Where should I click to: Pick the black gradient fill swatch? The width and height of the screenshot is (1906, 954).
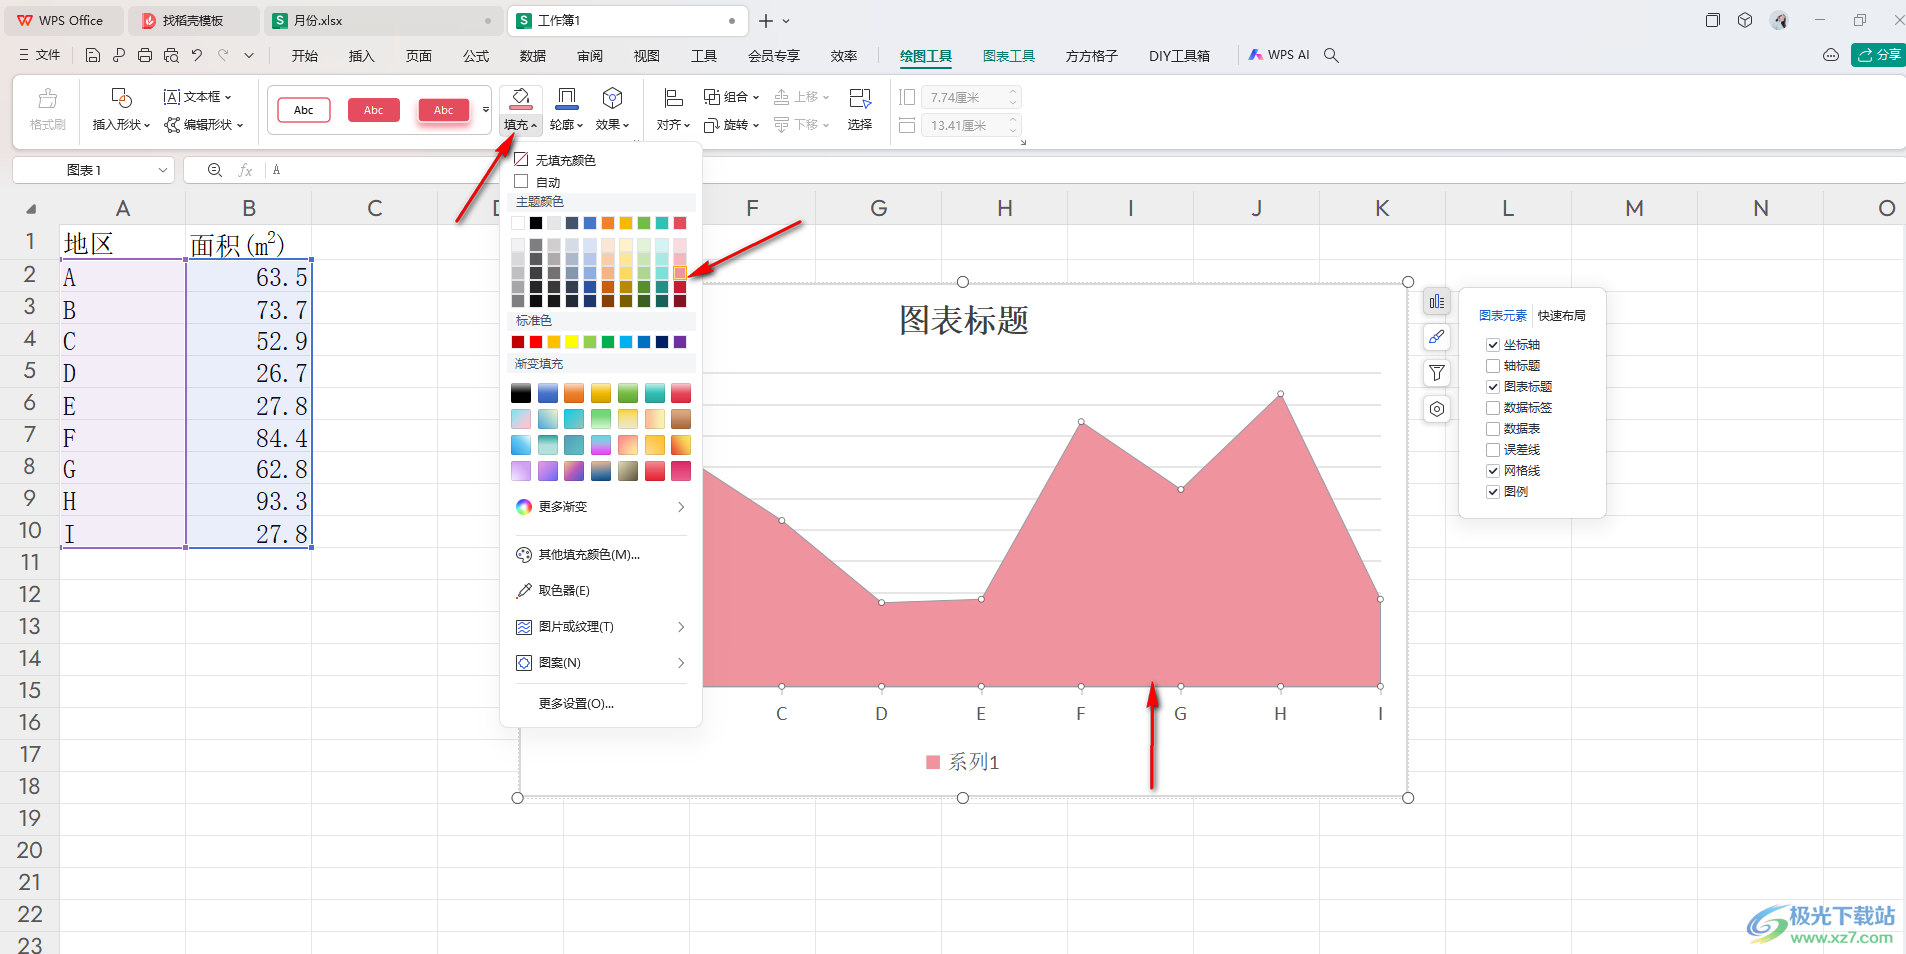tap(521, 393)
